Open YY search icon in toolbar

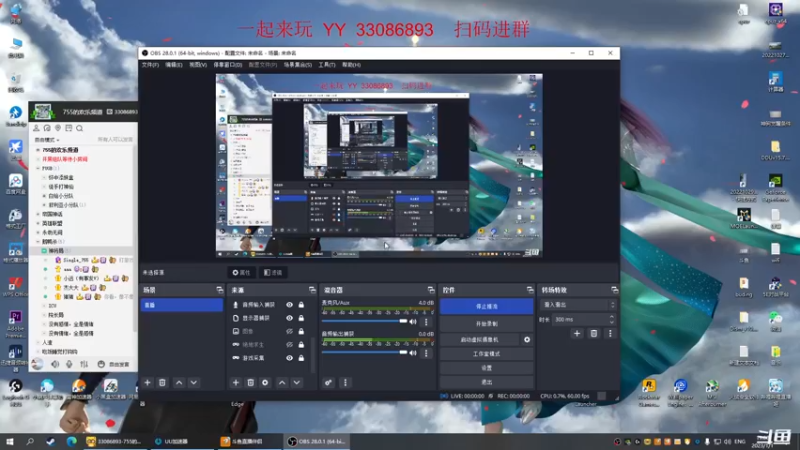[80, 129]
